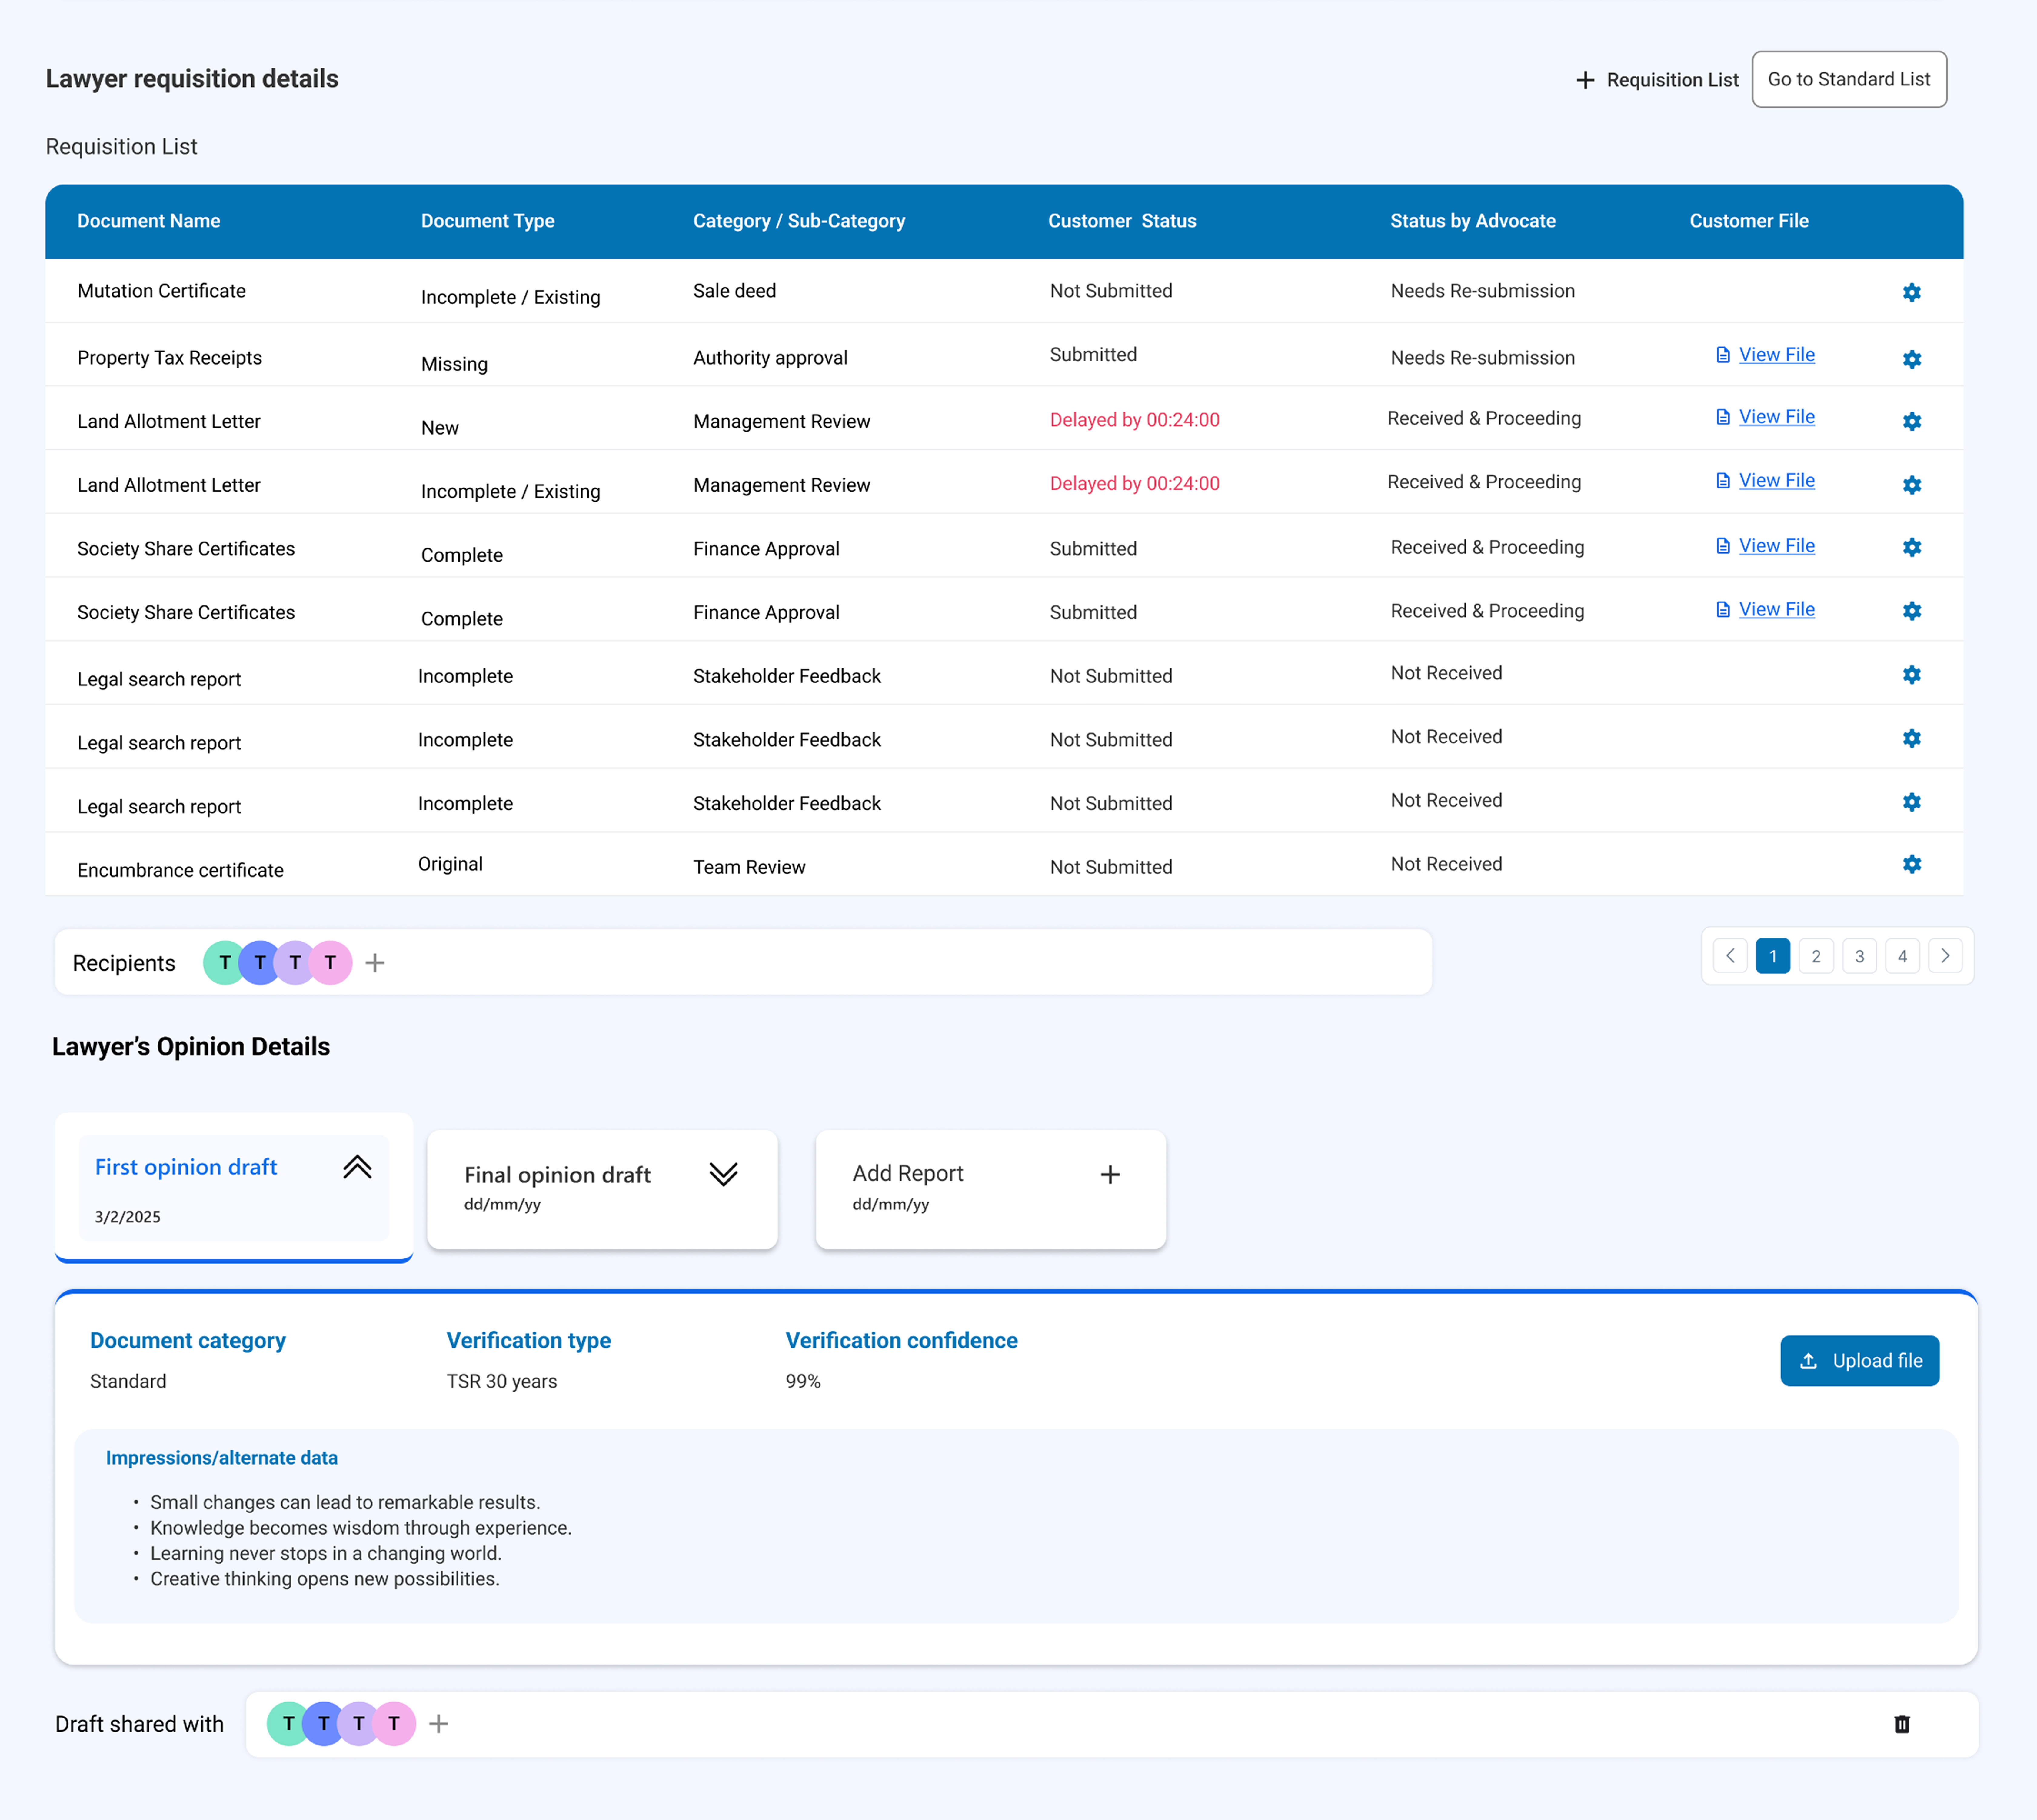Click the Authority approval category cell

coord(770,358)
